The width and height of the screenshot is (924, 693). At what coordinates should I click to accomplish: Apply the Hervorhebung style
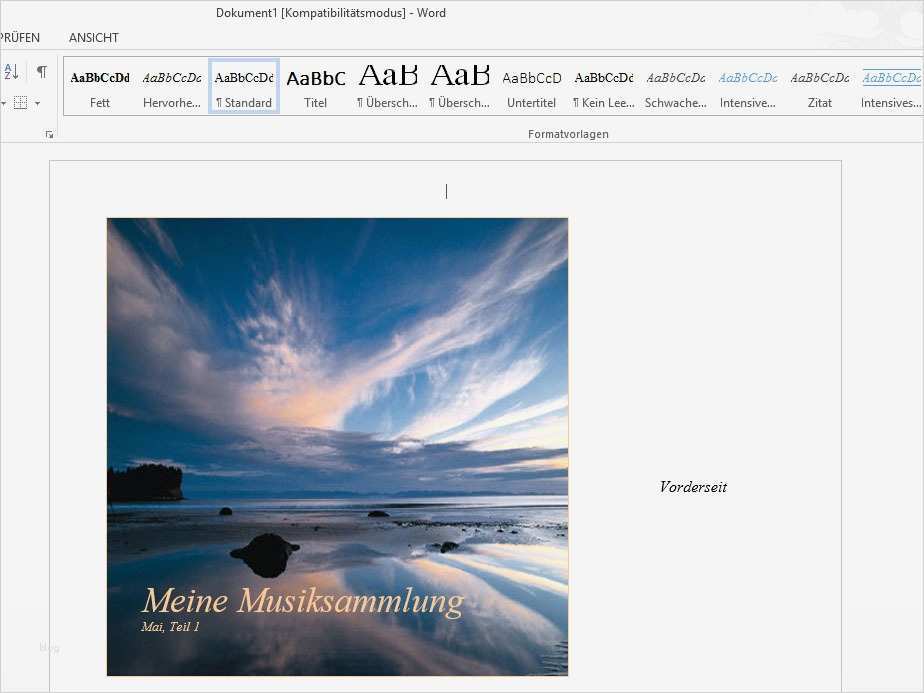tap(172, 87)
